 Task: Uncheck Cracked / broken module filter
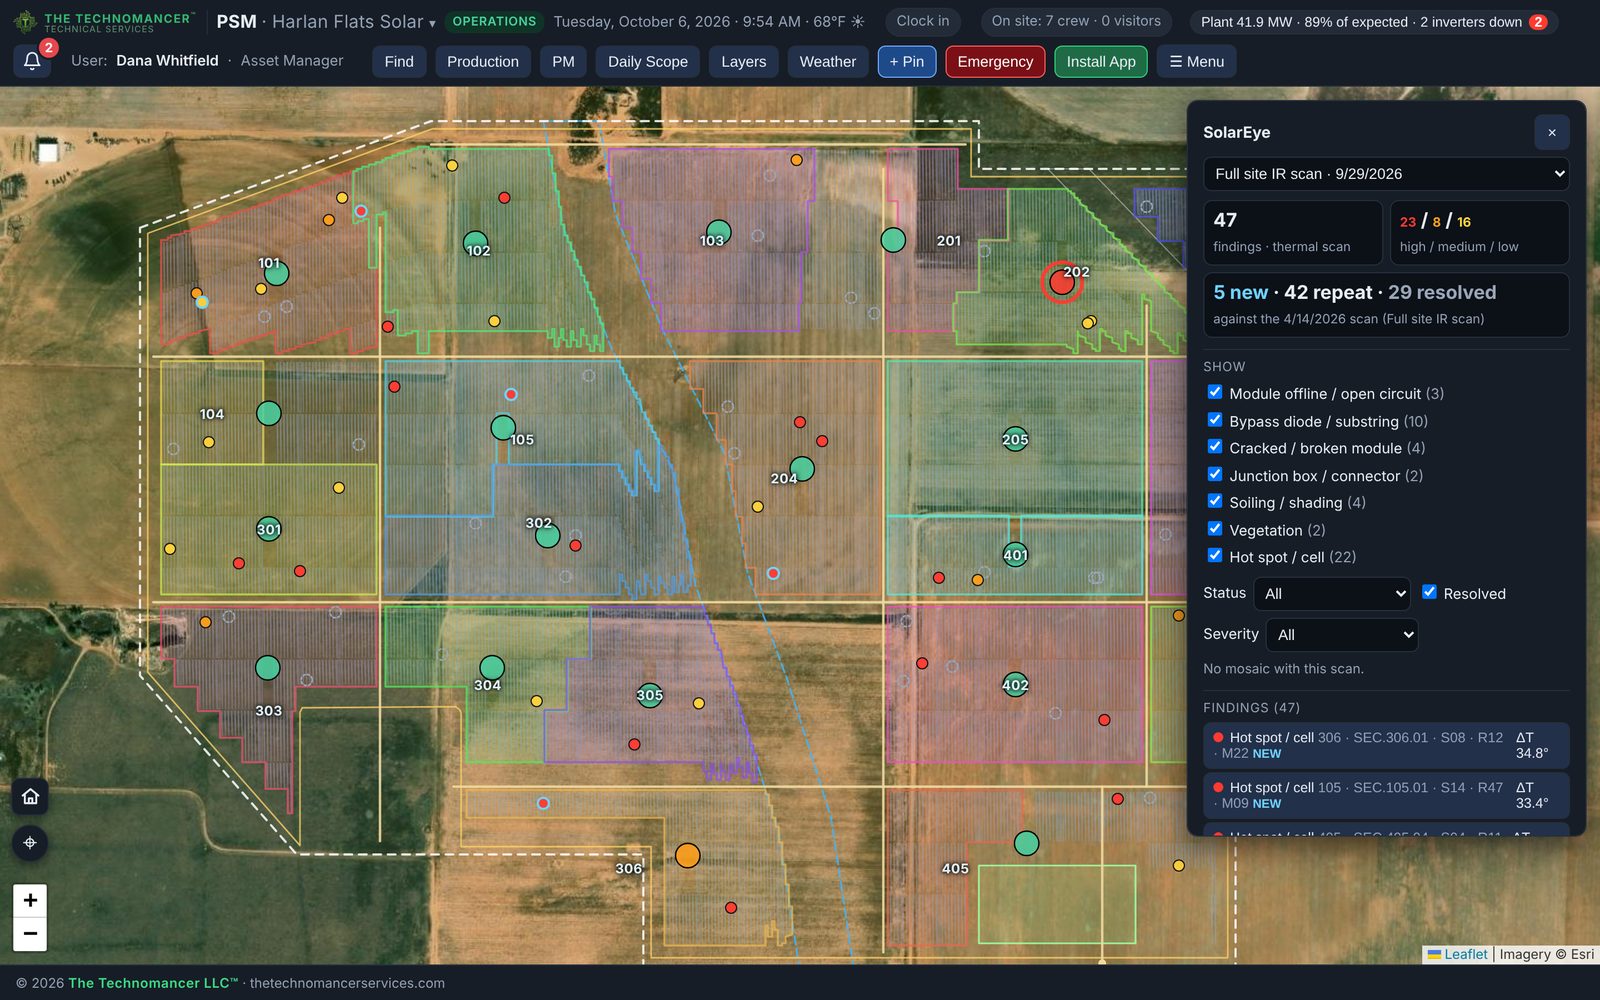coord(1215,447)
